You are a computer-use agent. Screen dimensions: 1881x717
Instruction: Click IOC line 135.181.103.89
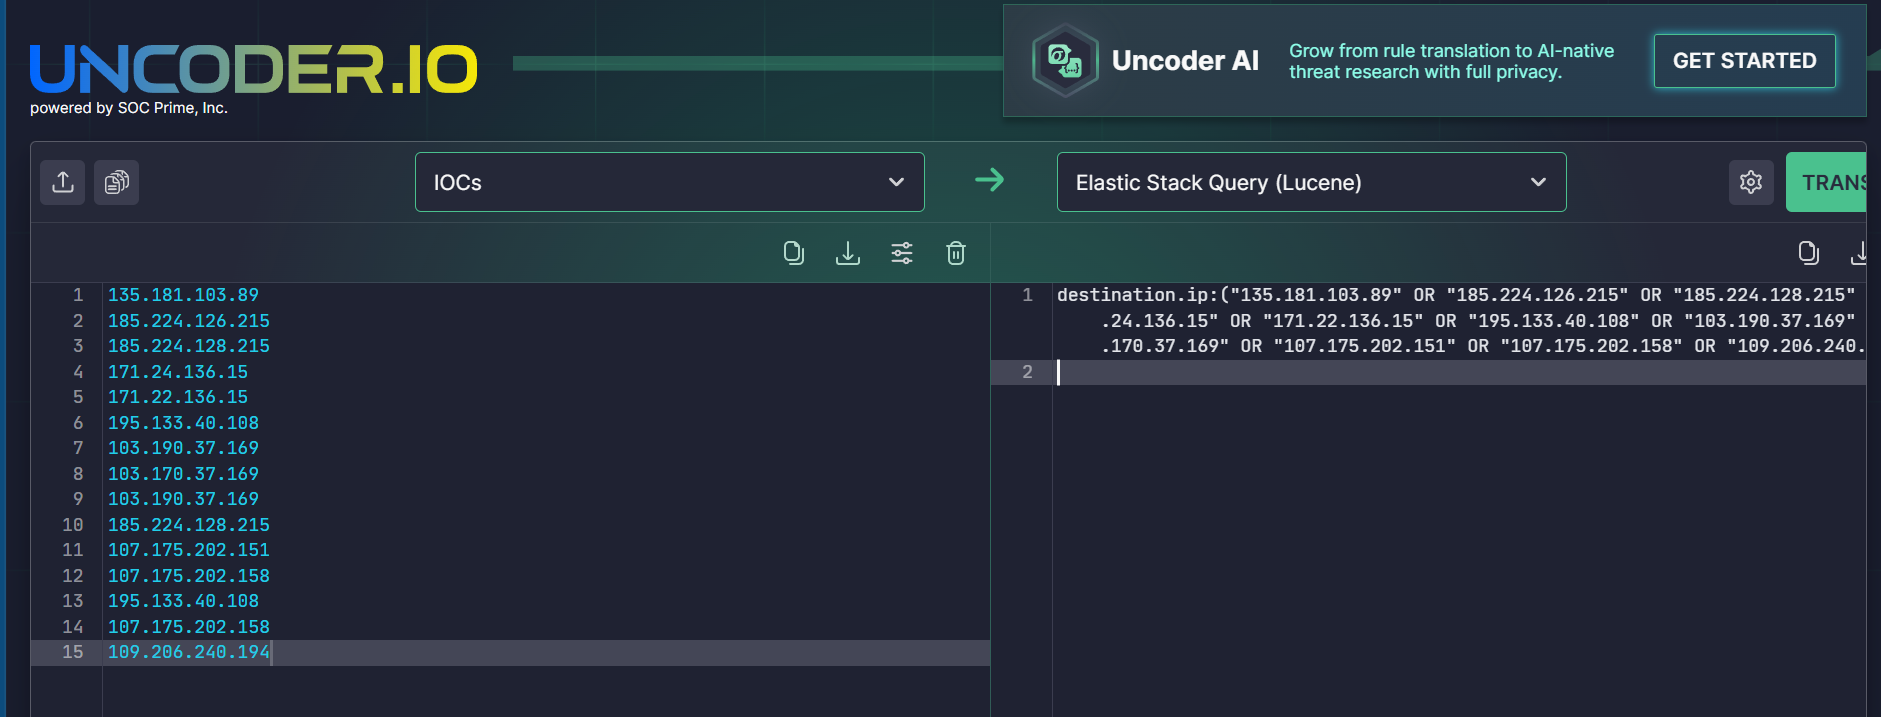coord(183,295)
